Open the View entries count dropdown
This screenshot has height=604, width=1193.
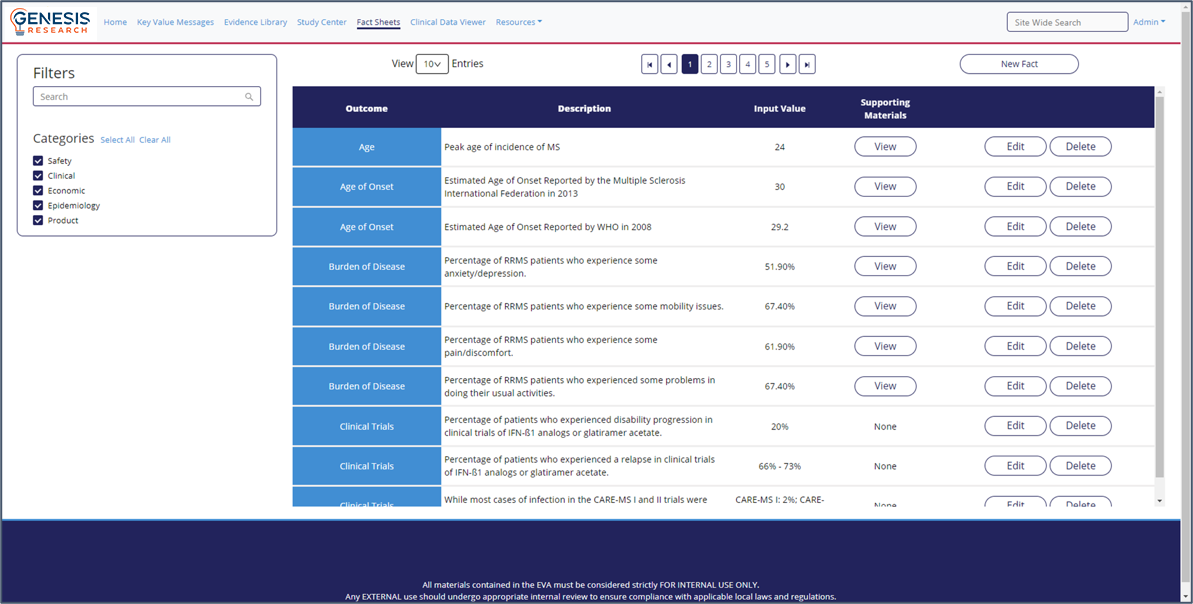point(432,64)
